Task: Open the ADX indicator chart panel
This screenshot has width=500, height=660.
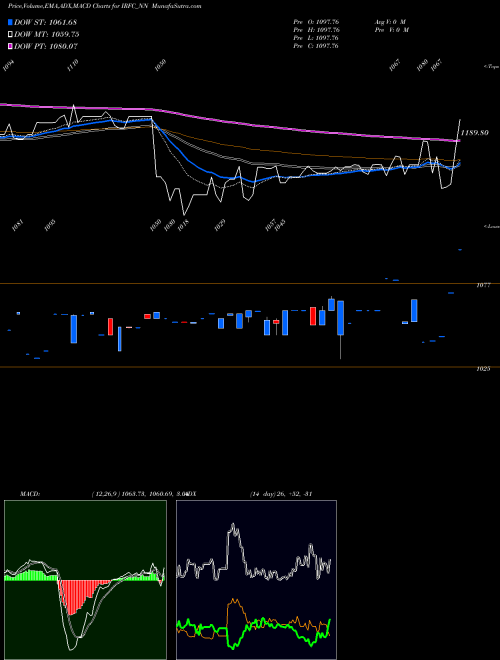Action: 256,580
